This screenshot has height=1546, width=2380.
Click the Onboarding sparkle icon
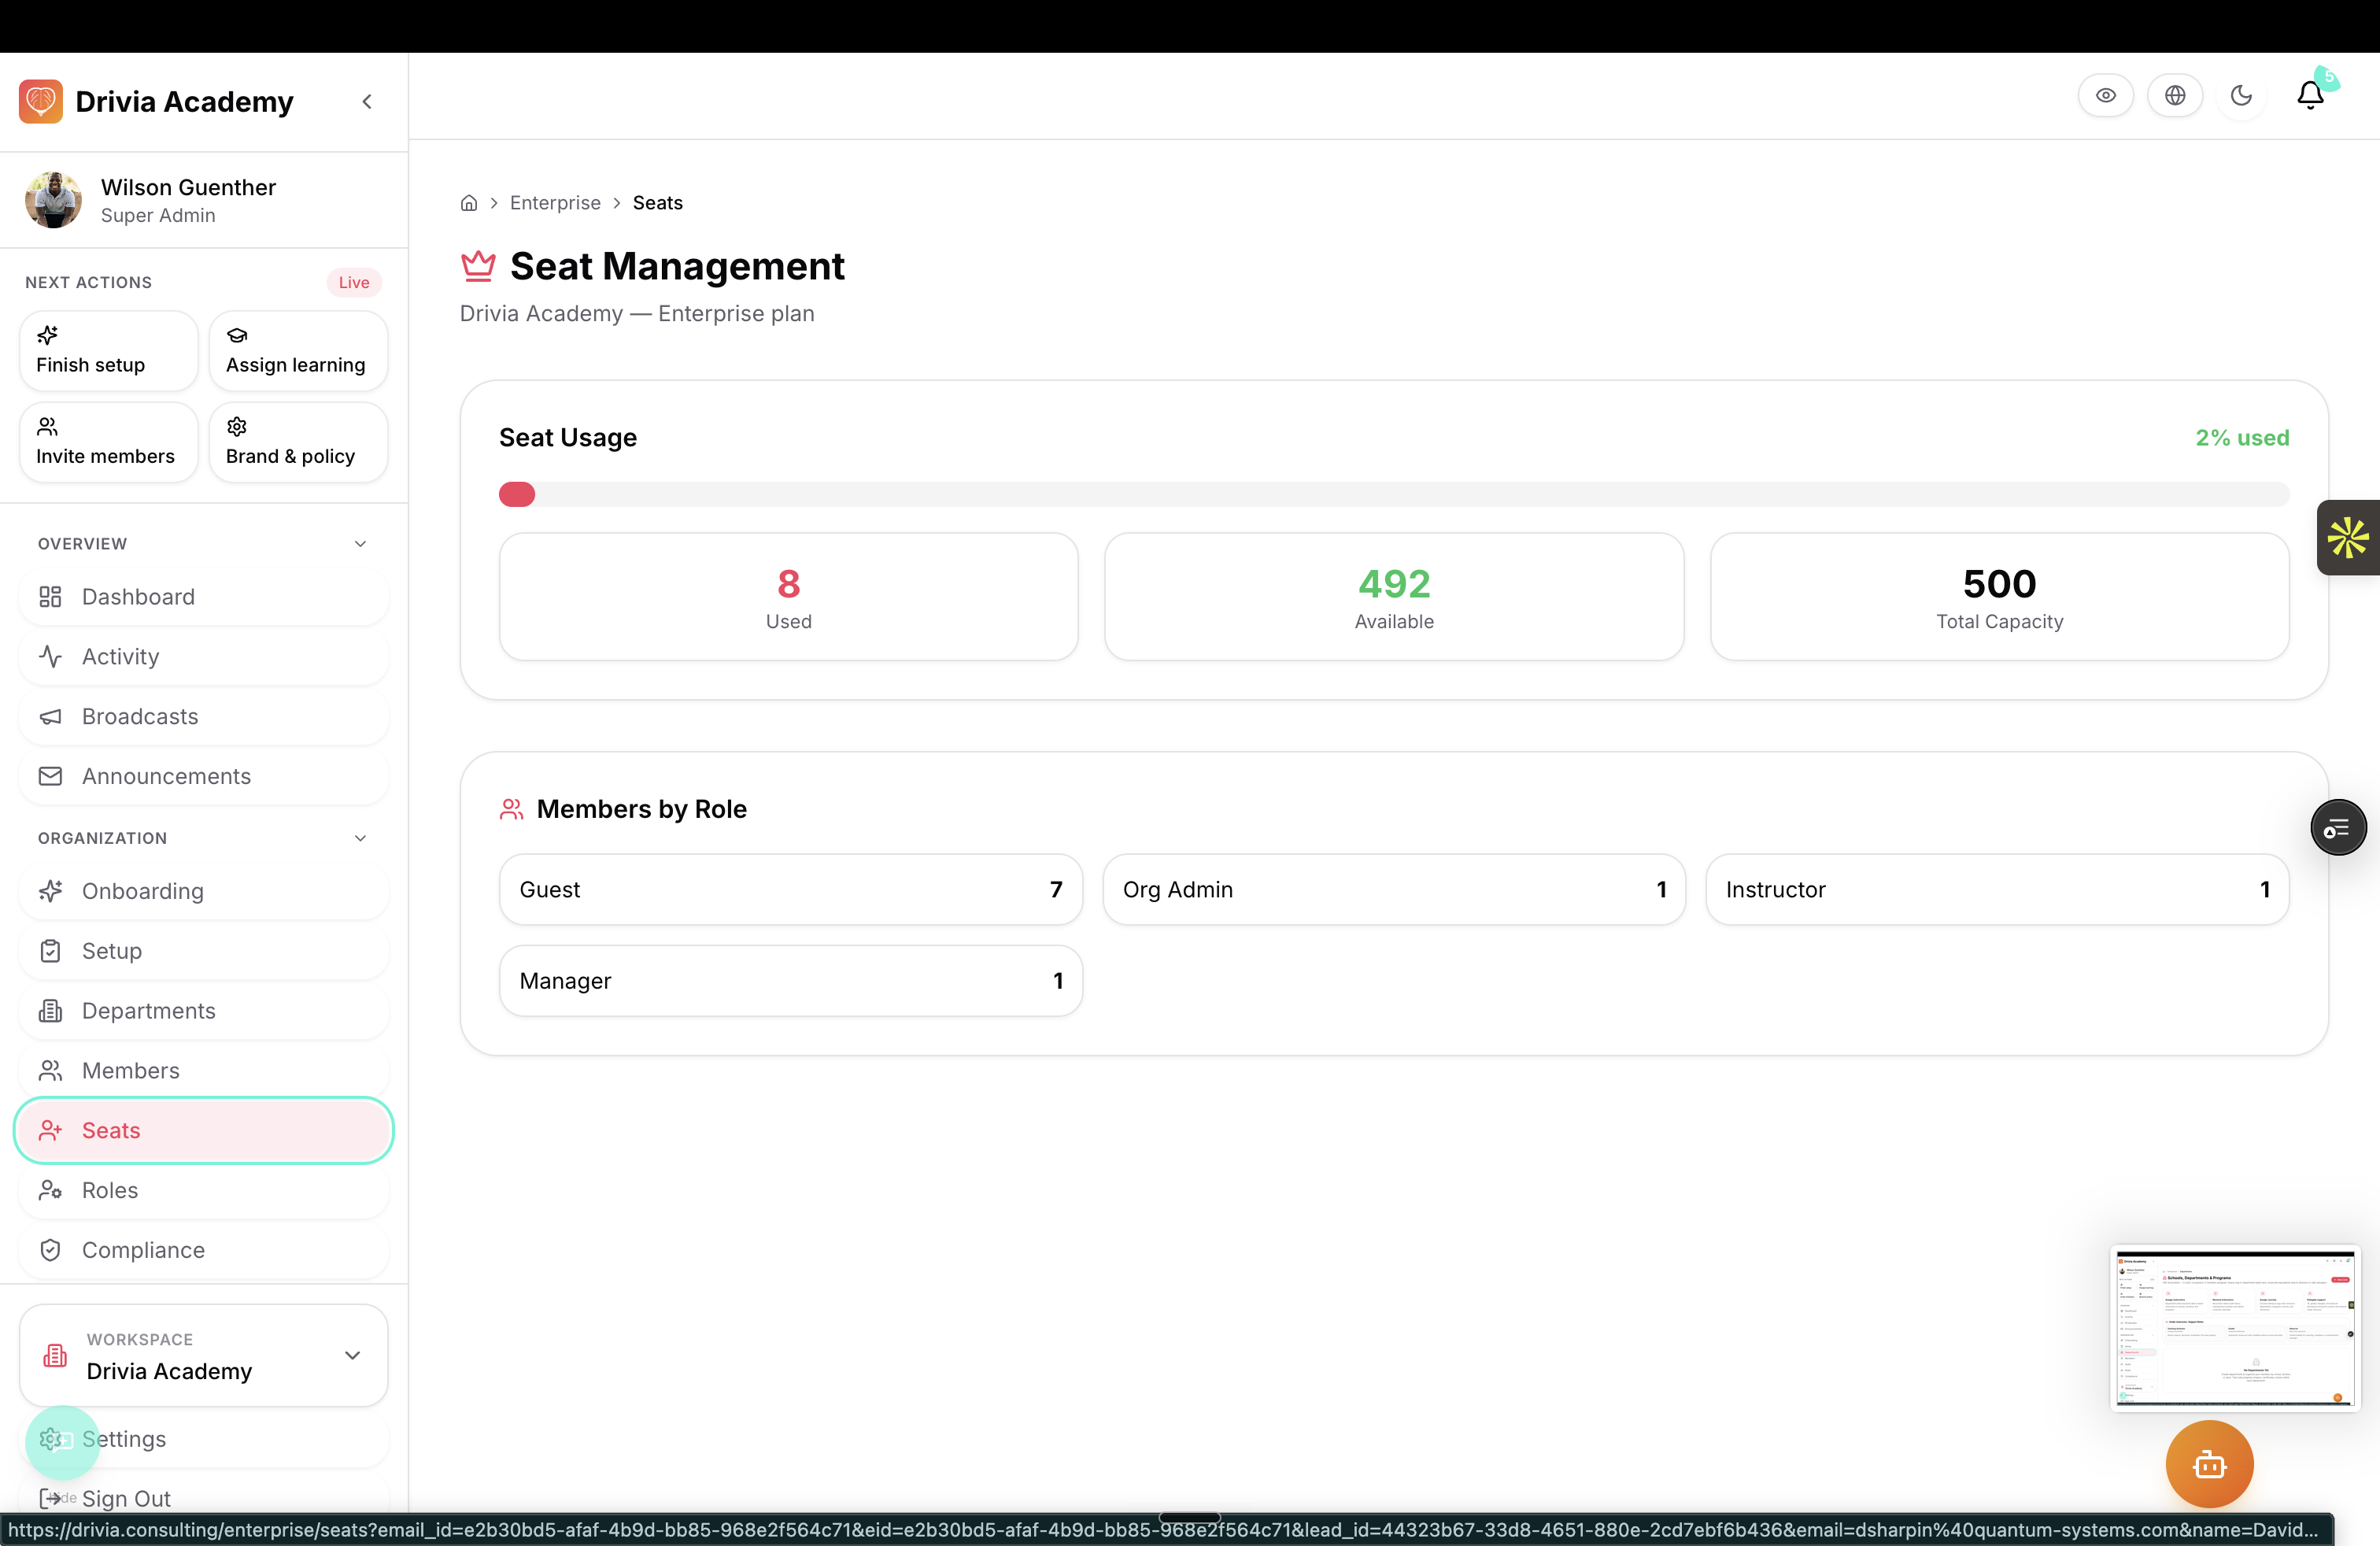[x=50, y=891]
